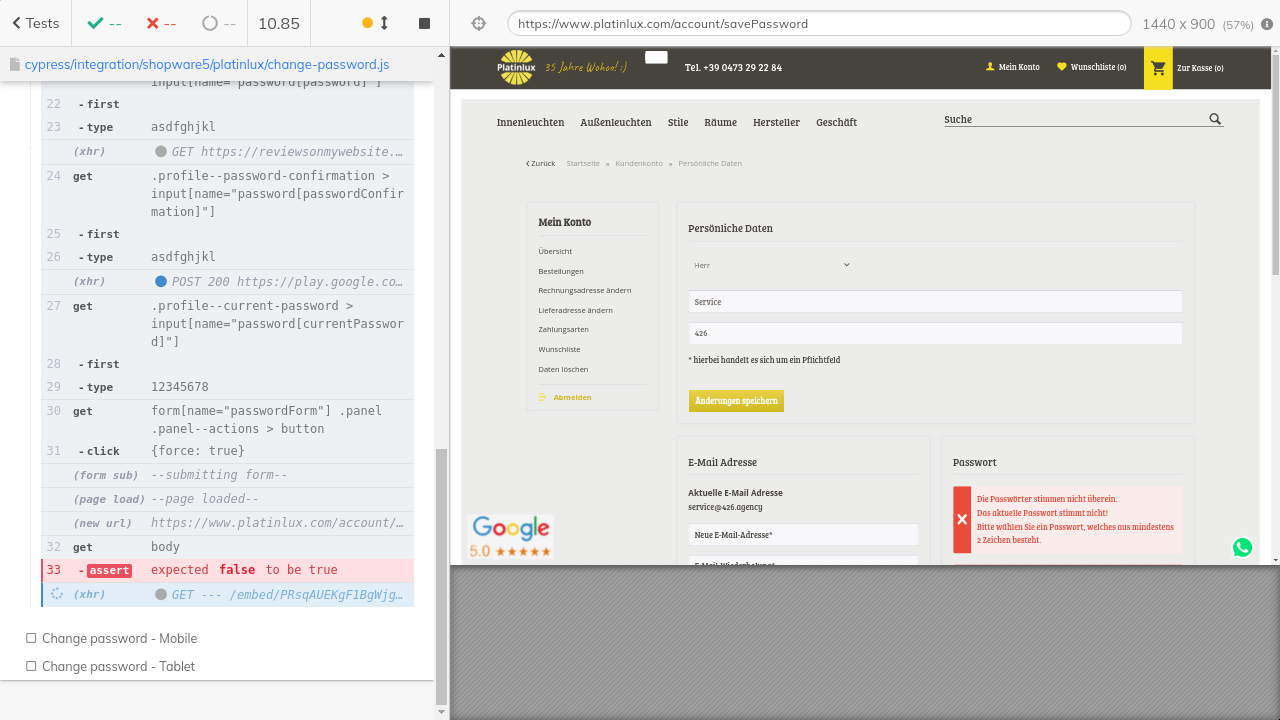Screen dimensions: 1280x720
Task: Open the Innenleuchten menu
Action: coord(530,122)
